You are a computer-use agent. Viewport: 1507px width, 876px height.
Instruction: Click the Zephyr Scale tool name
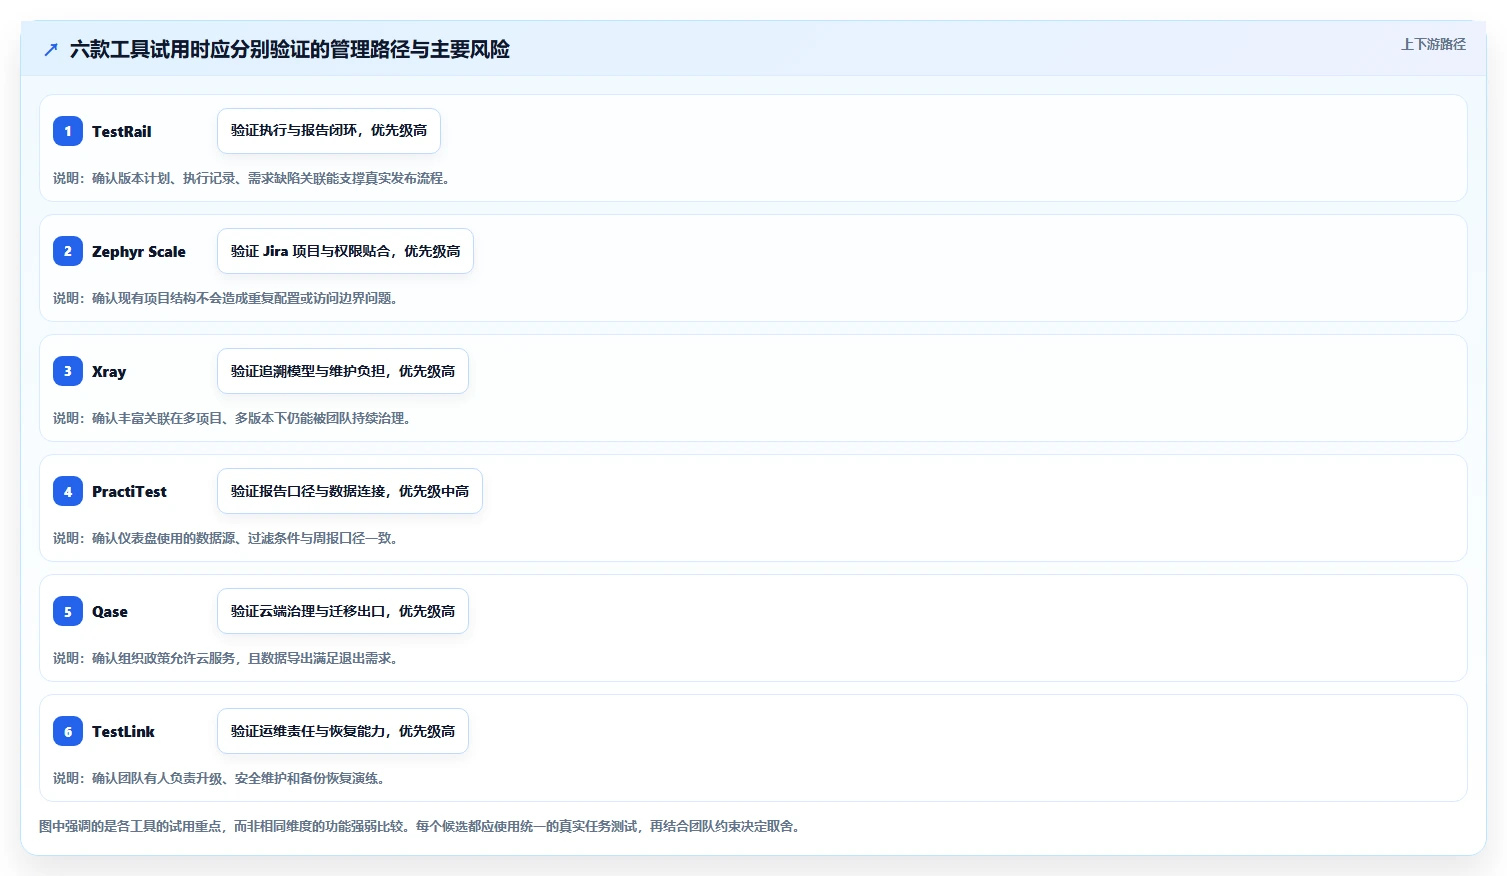pyautogui.click(x=139, y=252)
